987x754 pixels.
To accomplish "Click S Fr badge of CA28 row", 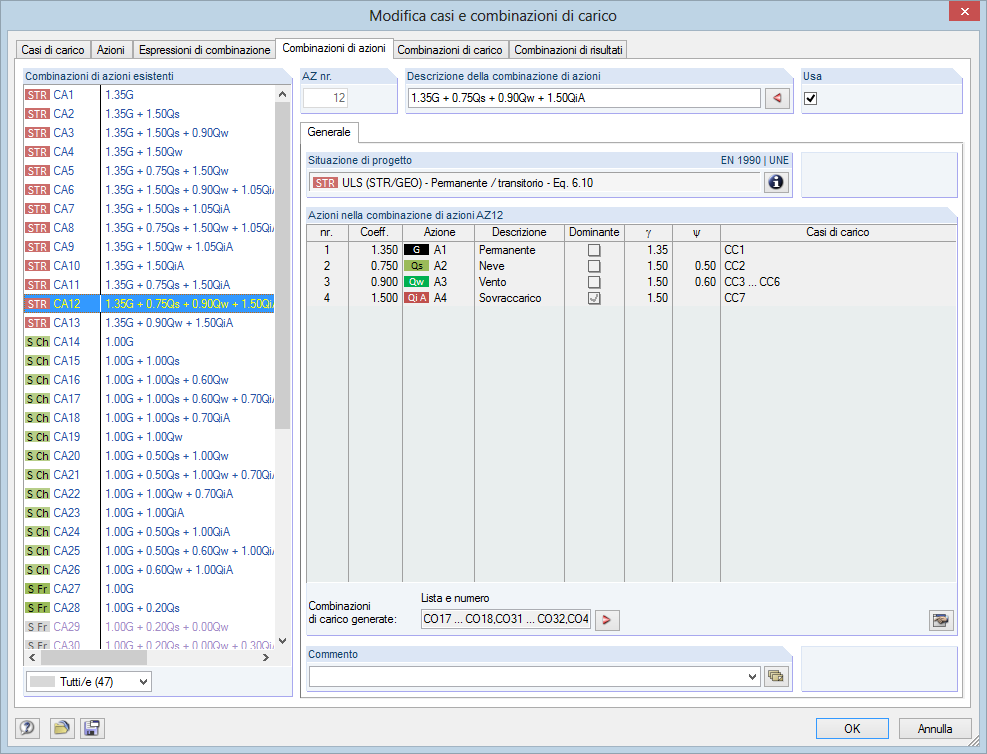I will coord(37,607).
